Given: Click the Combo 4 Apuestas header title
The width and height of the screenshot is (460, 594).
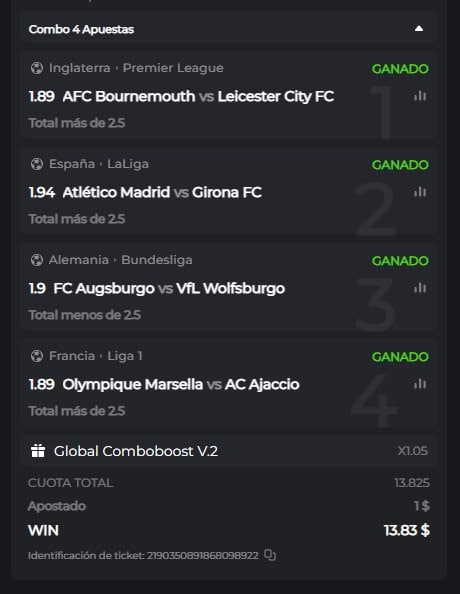Looking at the screenshot, I should point(81,29).
